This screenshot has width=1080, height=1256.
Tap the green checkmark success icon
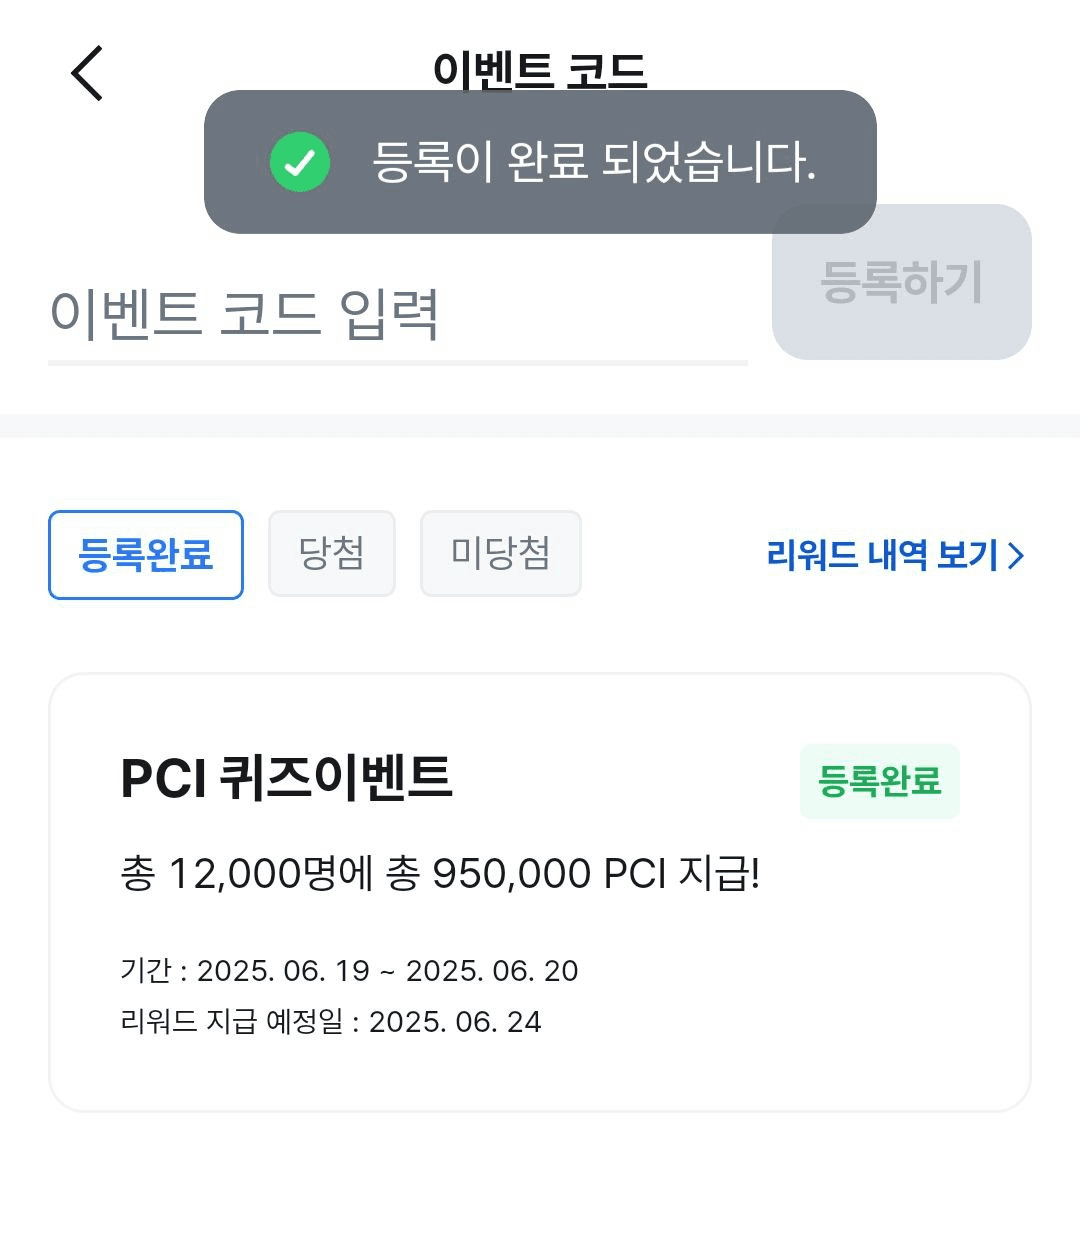pyautogui.click(x=300, y=162)
